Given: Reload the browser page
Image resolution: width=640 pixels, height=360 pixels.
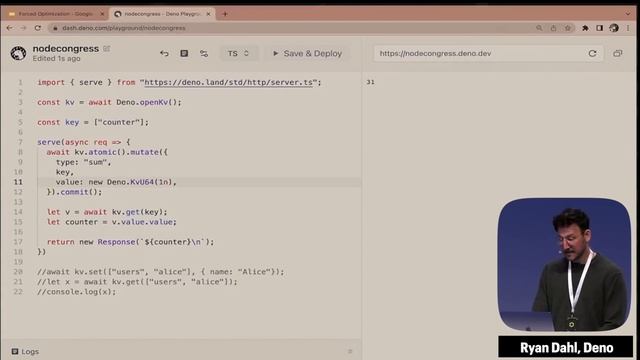Looking at the screenshot, I should [38, 28].
